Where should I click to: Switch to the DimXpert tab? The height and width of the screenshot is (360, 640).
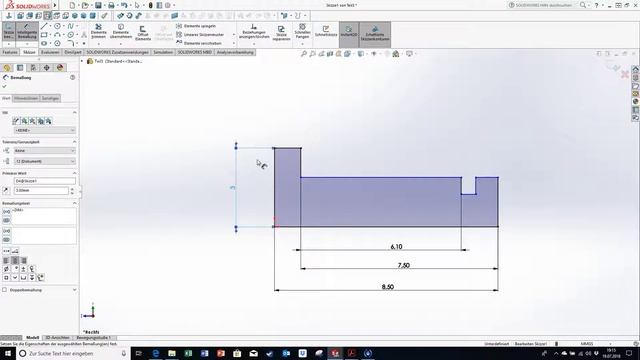(x=73, y=52)
